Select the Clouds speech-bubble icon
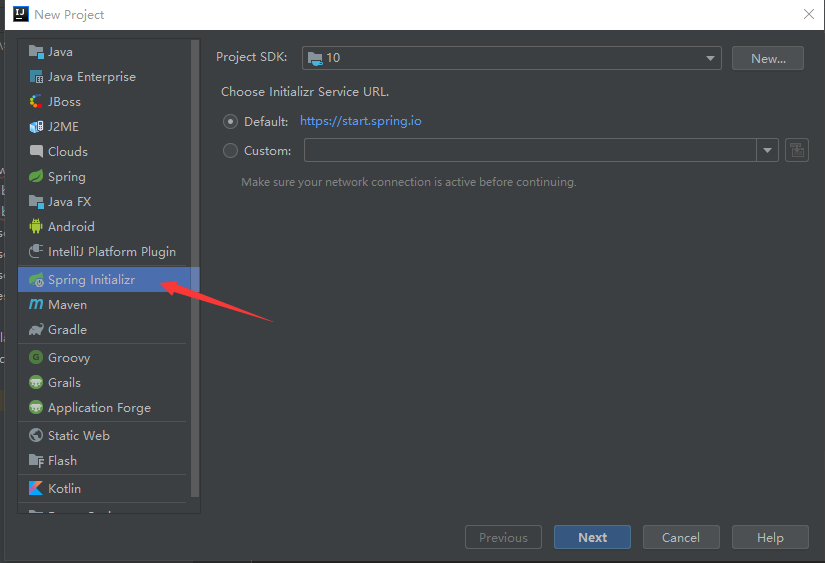The image size is (825, 563). click(36, 152)
